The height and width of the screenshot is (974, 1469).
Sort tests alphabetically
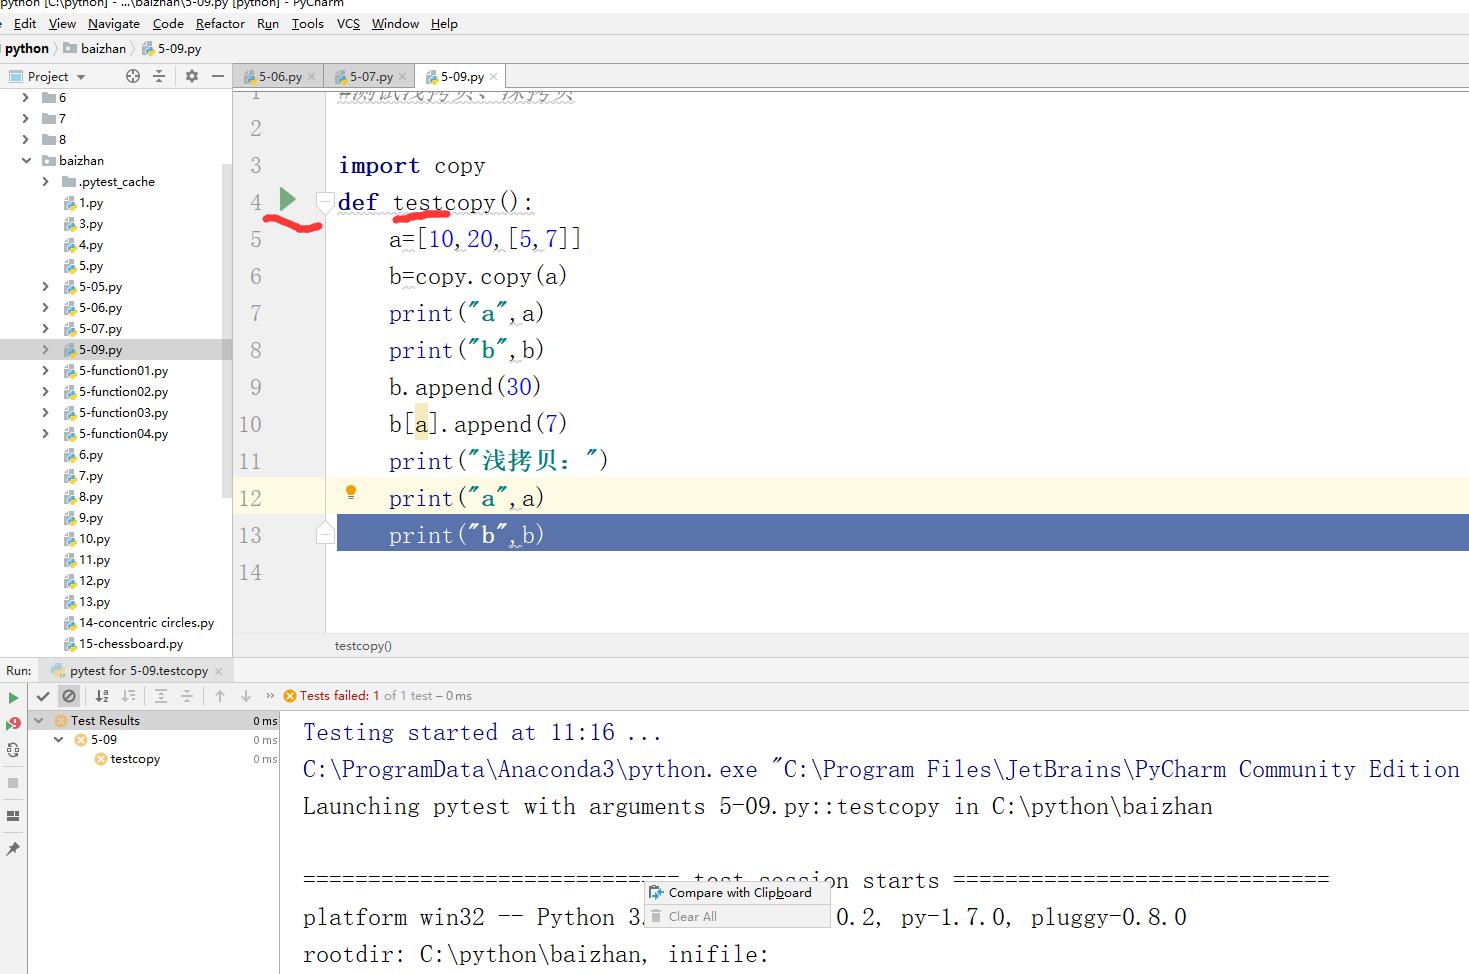102,696
